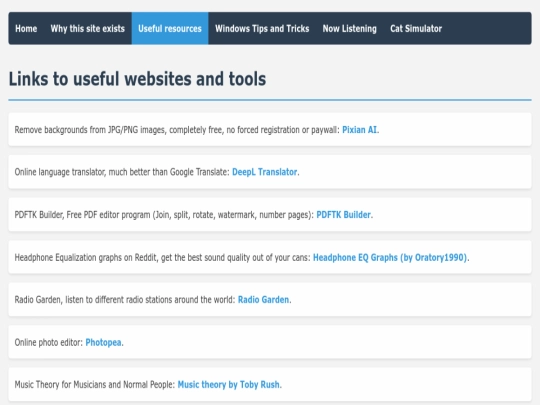The width and height of the screenshot is (540, 405).
Task: Click text 'Music Theory for Musicians and Normal People'
Action: [93, 384]
